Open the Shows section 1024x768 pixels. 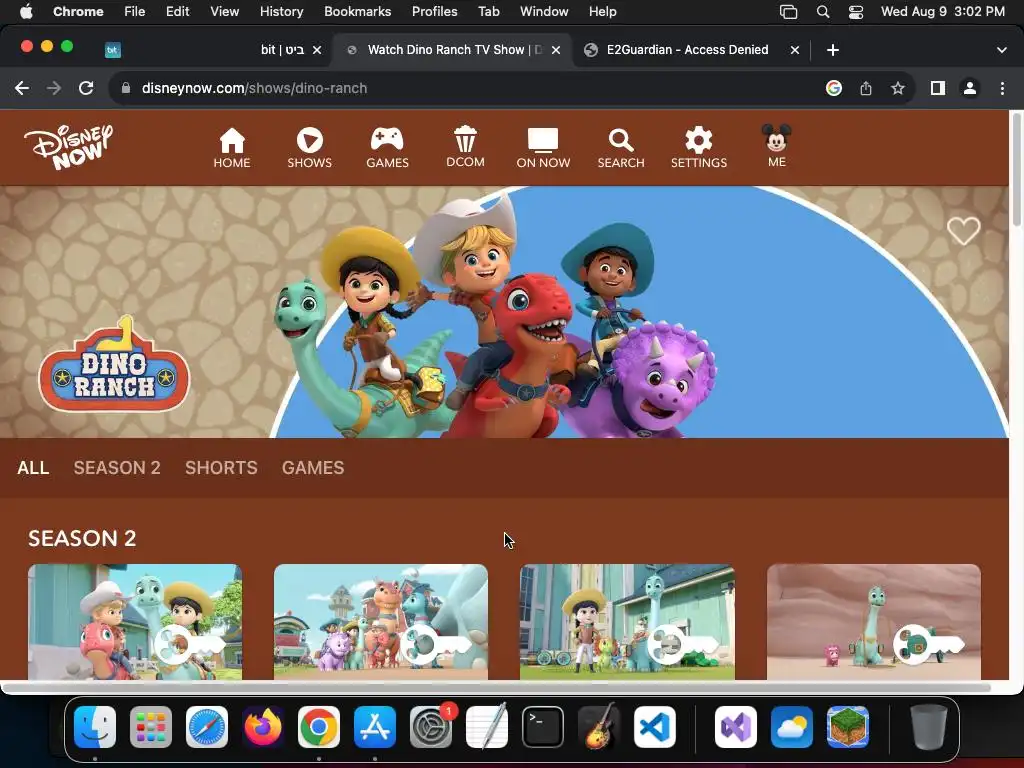tap(310, 148)
